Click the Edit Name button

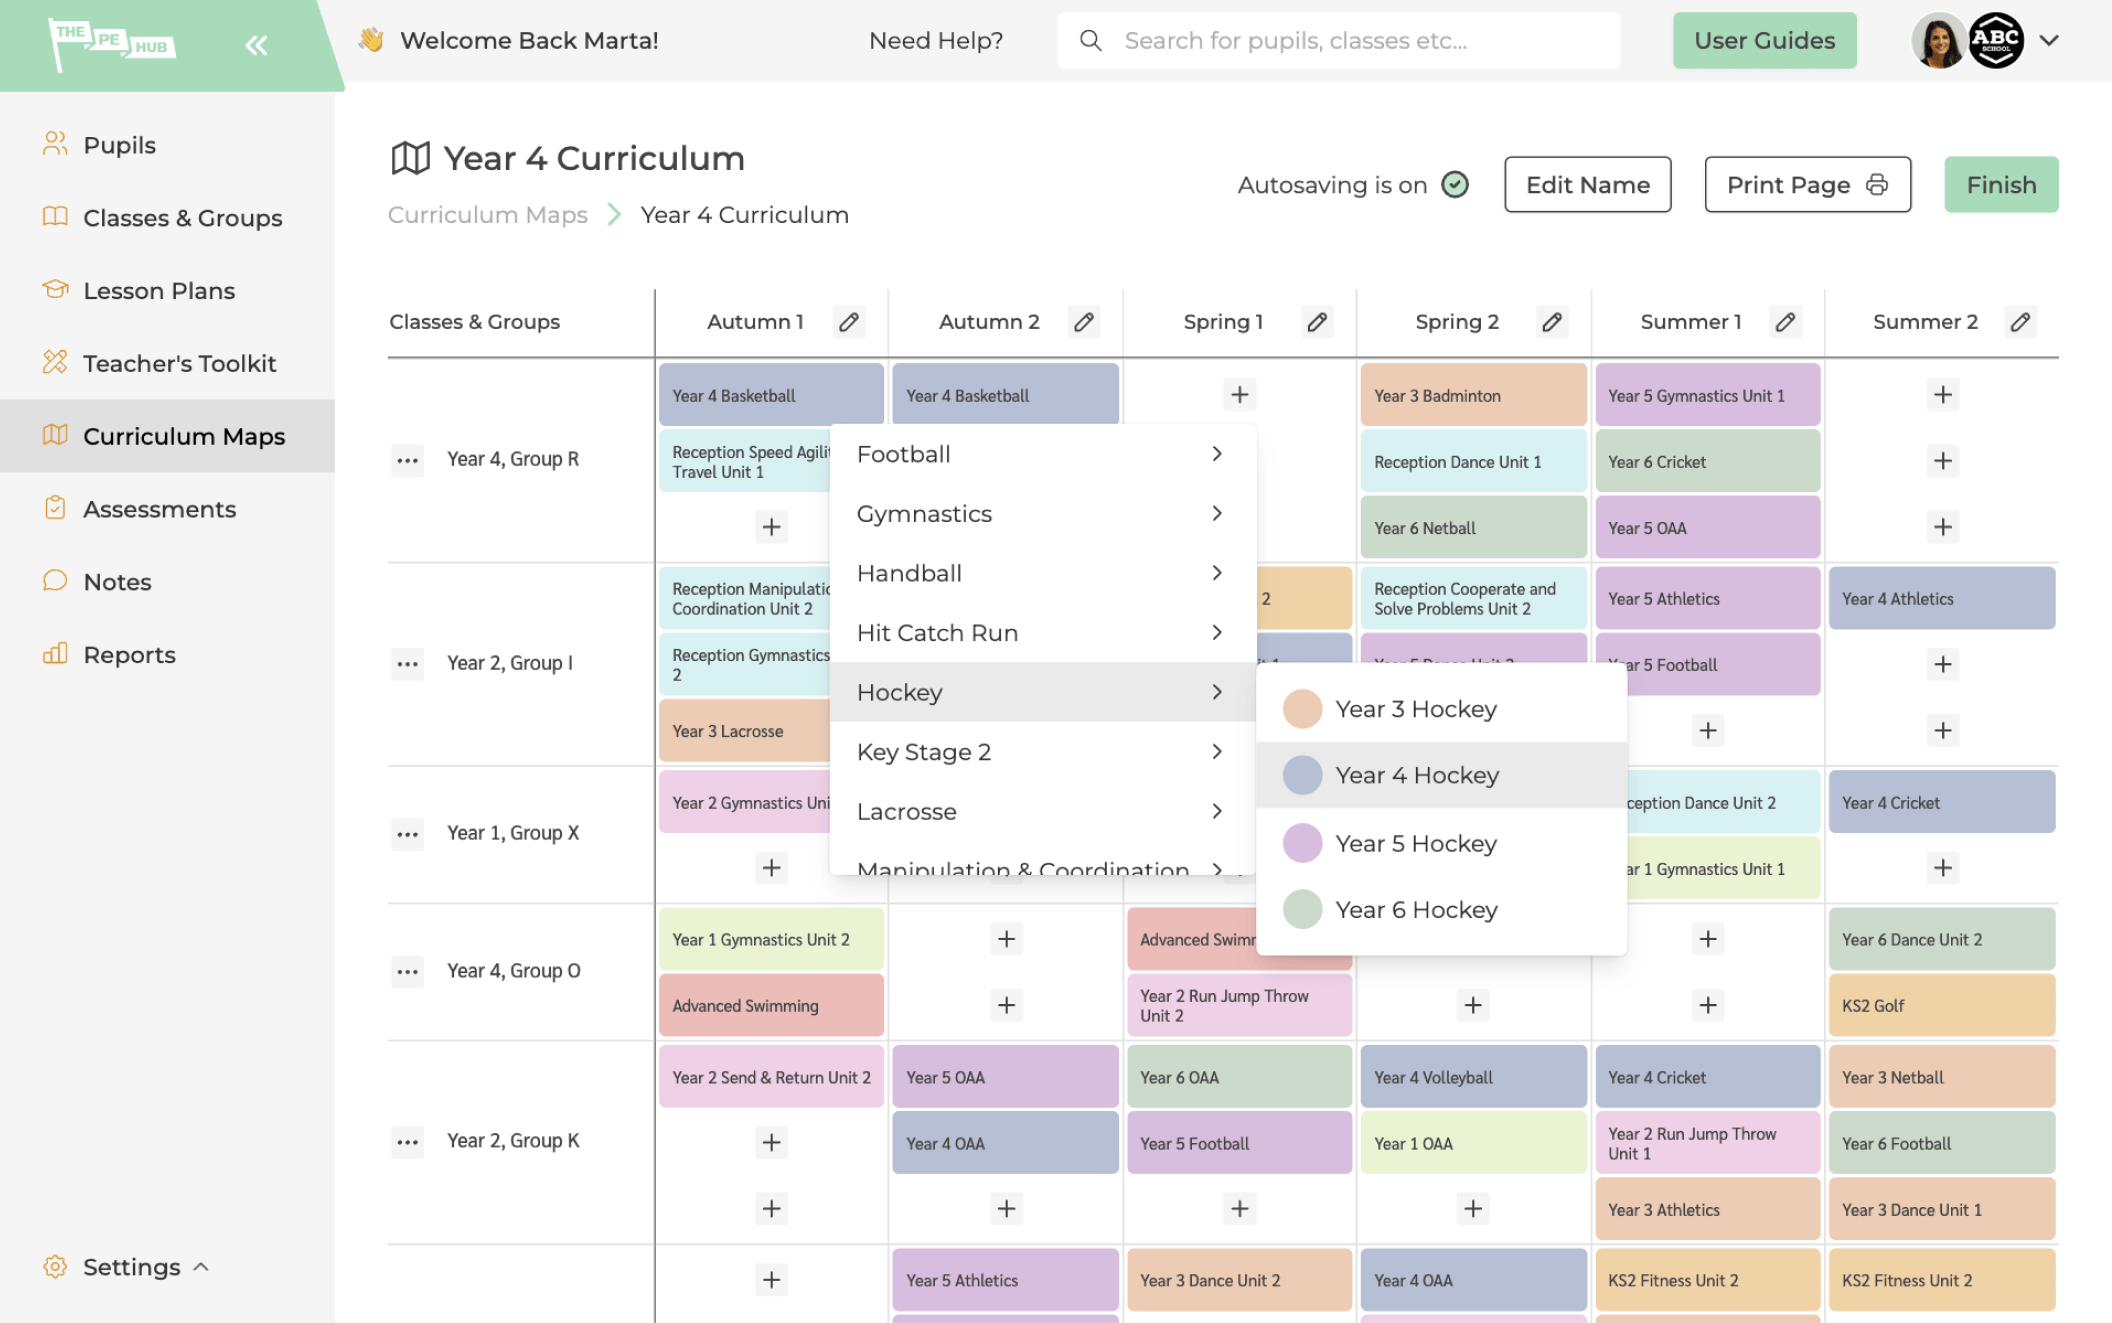coord(1587,185)
